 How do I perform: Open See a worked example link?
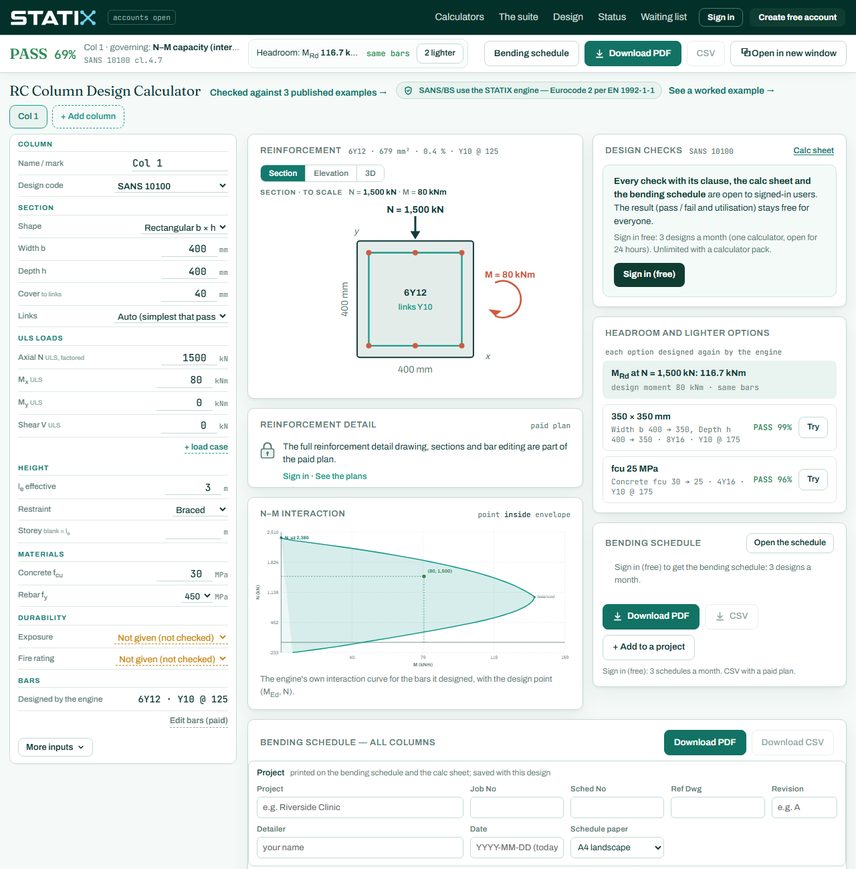[721, 90]
